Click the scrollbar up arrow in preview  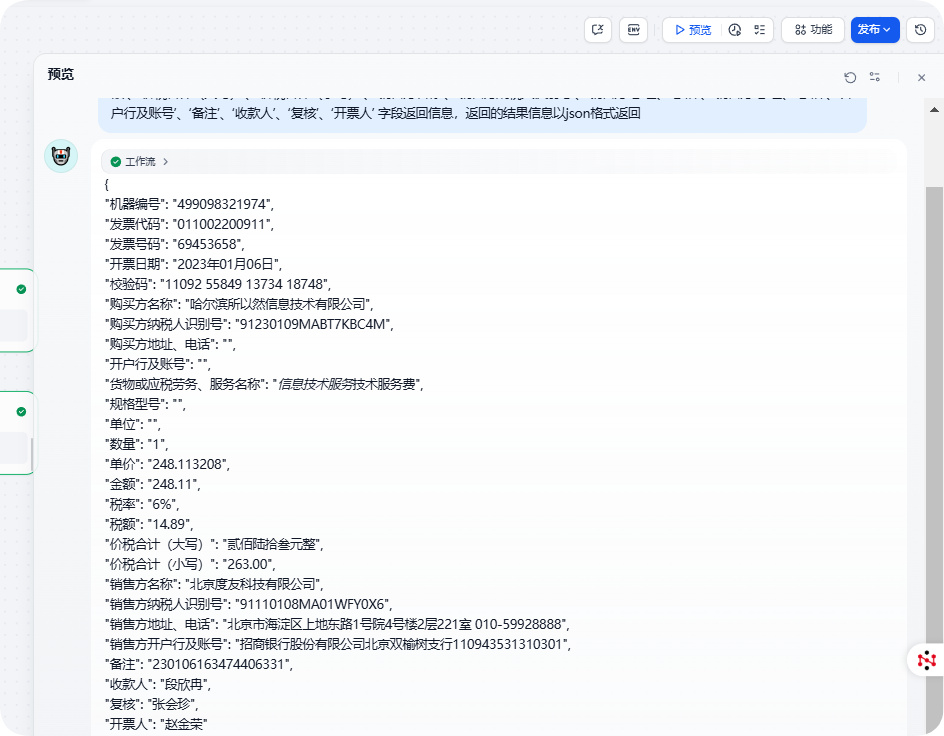[x=934, y=110]
